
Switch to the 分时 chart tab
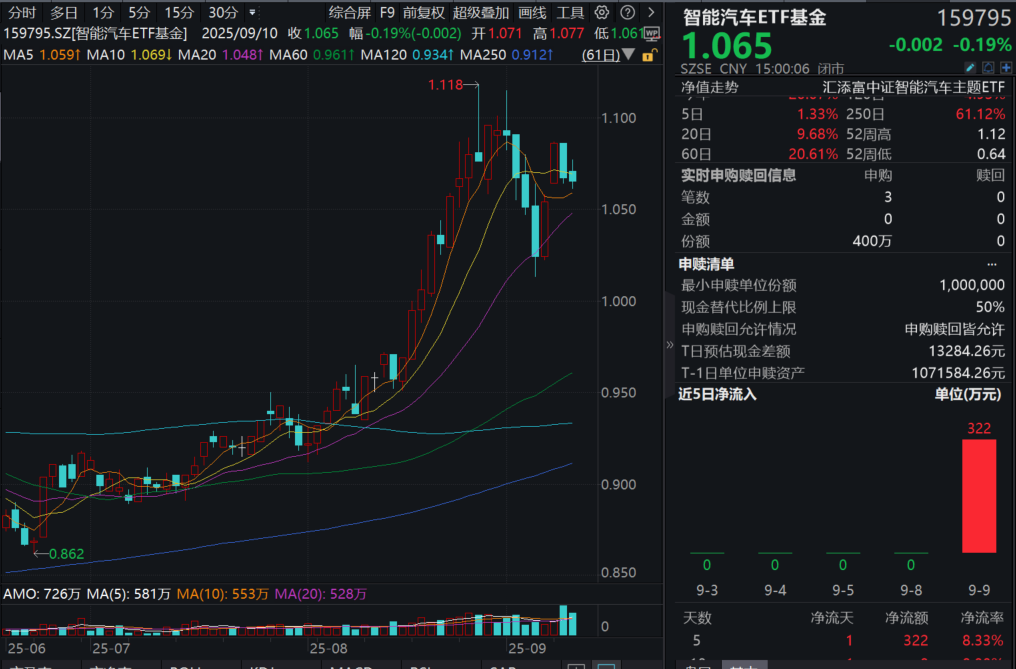[20, 13]
